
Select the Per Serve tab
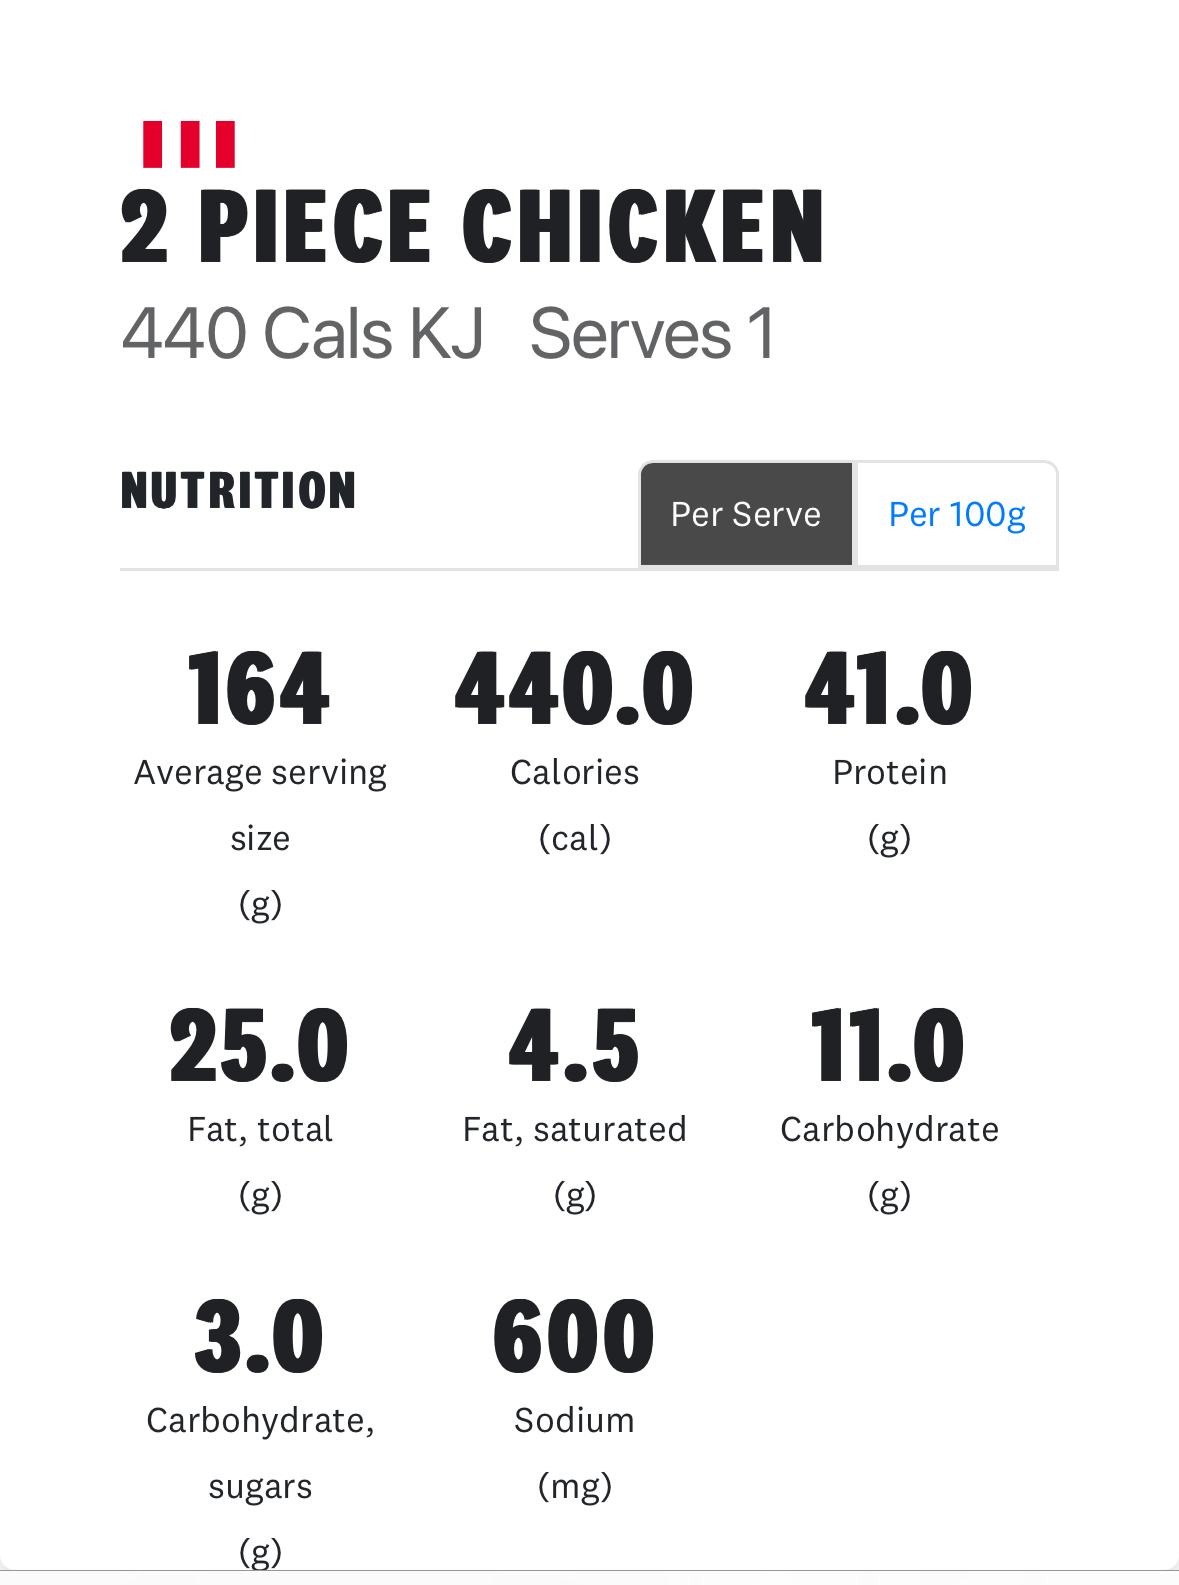coord(746,514)
